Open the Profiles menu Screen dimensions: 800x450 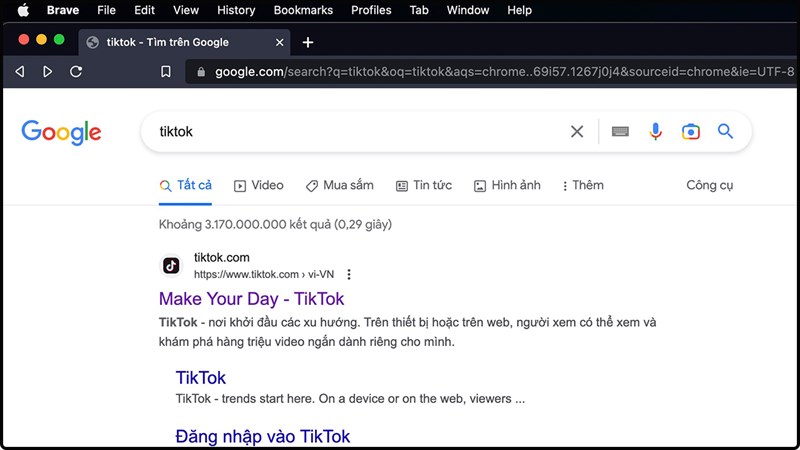(x=371, y=10)
